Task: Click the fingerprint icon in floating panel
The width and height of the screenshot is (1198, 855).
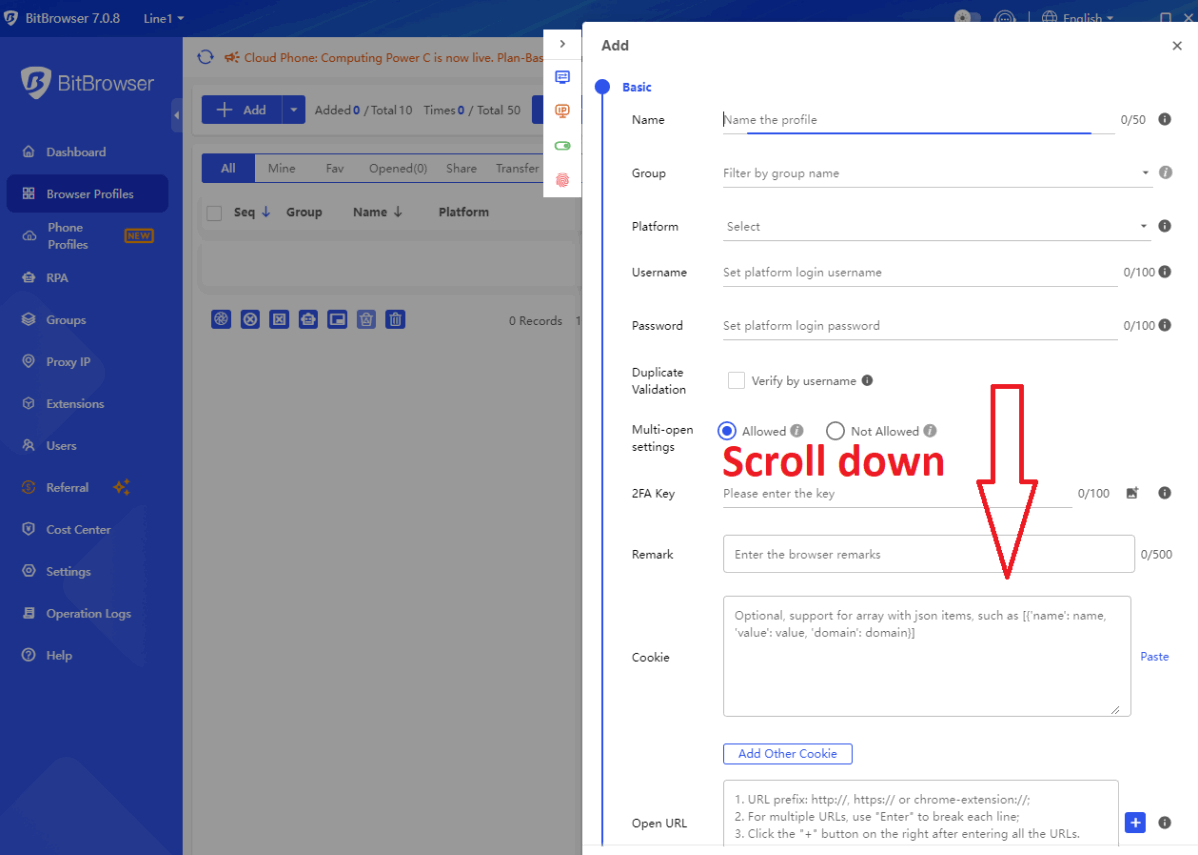Action: tap(562, 180)
